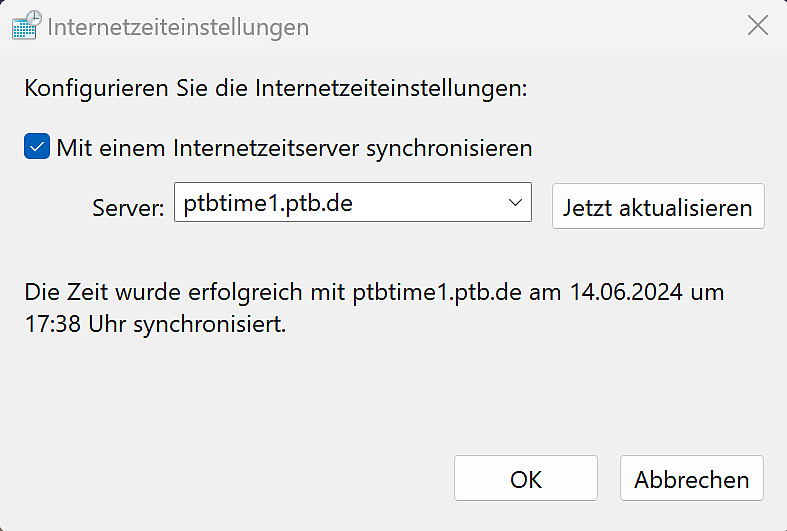Click the 'Jetzt aktualisieren' button

point(658,206)
